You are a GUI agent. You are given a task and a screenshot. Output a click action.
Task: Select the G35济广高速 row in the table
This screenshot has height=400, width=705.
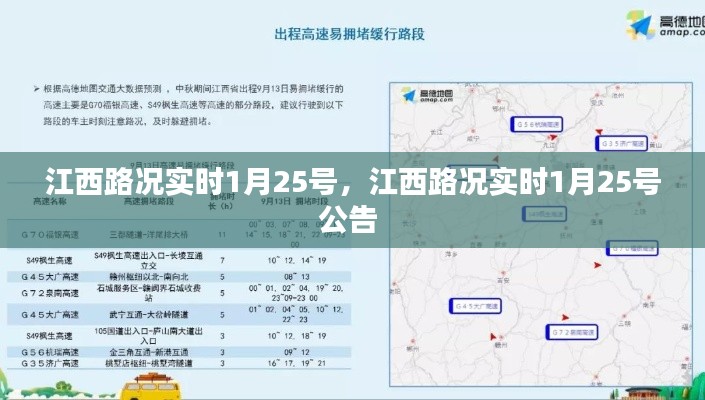pos(180,364)
